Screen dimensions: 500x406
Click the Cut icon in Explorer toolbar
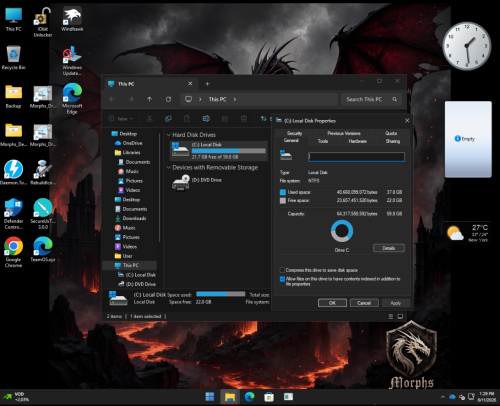[150, 119]
